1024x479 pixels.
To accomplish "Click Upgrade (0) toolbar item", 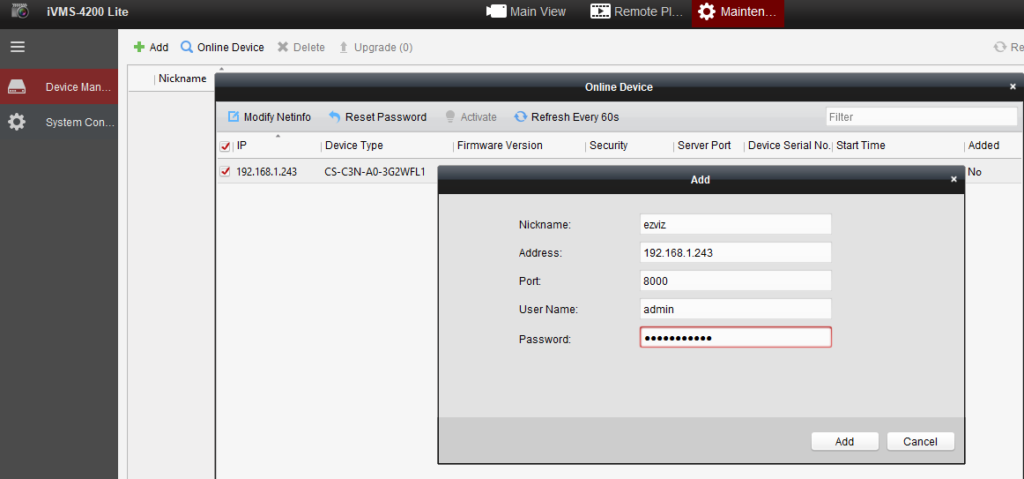I will click(x=376, y=47).
